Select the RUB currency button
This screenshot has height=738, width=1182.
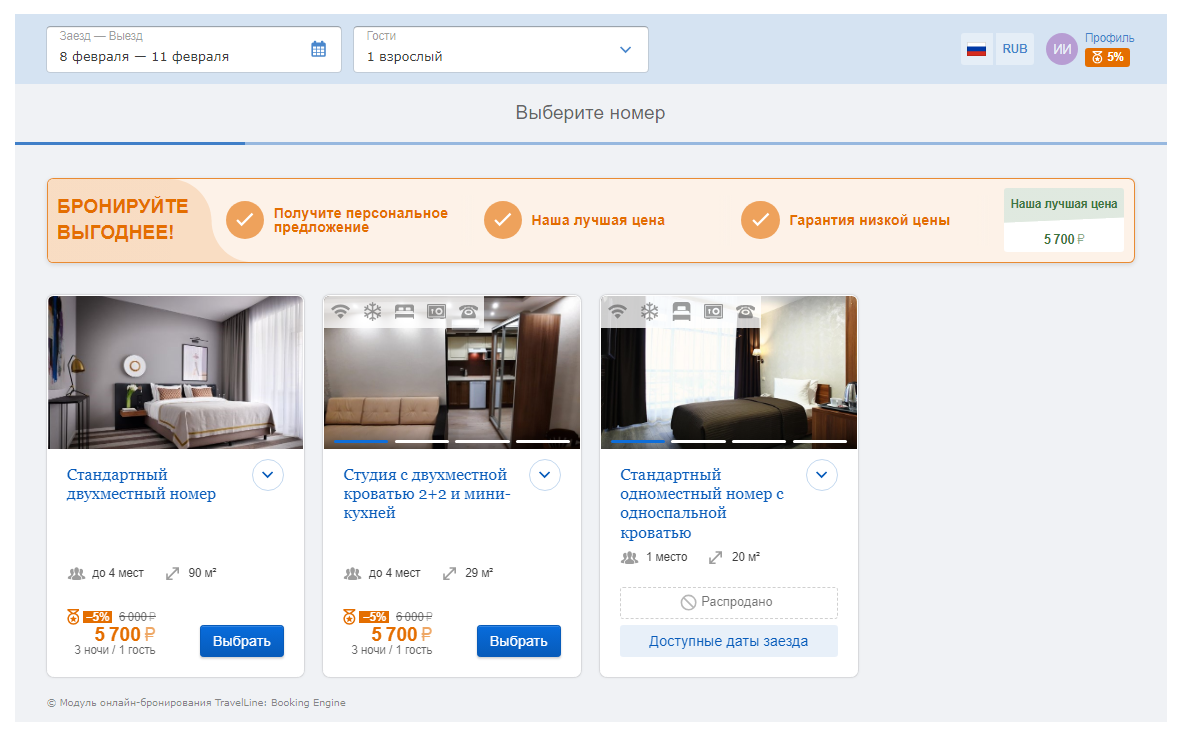coord(1015,49)
